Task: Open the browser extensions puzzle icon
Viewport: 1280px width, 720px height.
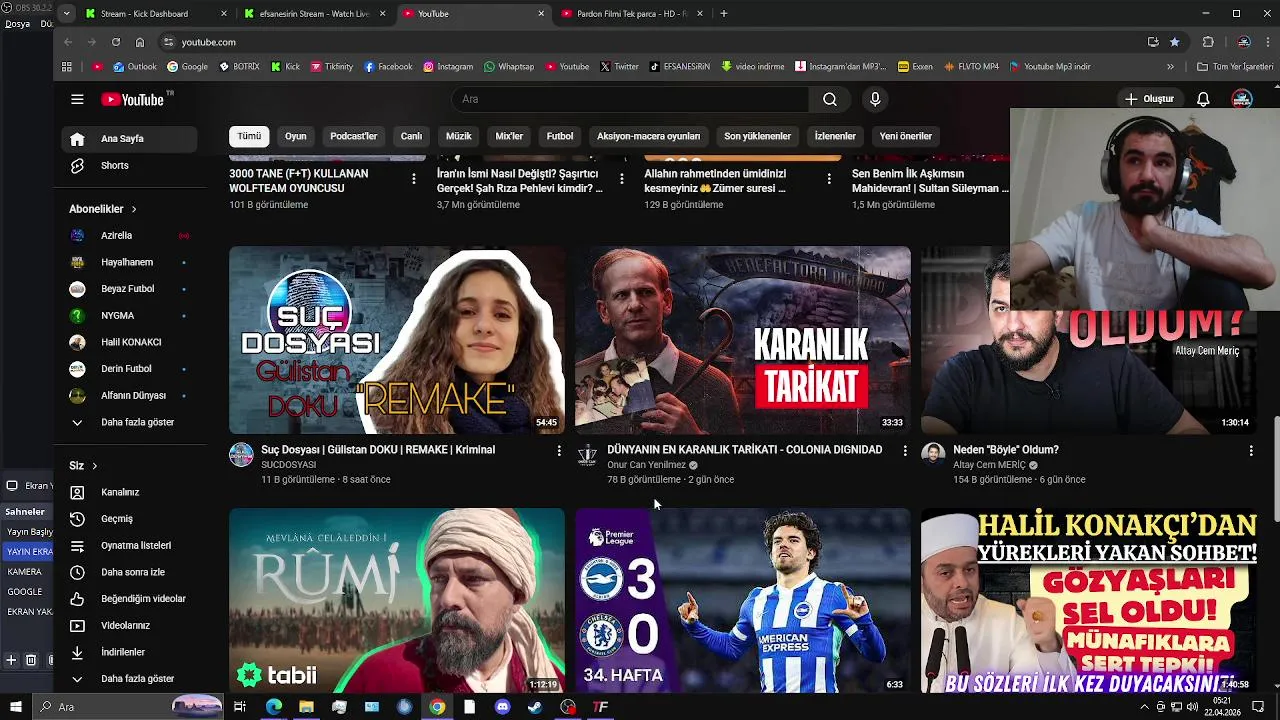Action: [1208, 42]
